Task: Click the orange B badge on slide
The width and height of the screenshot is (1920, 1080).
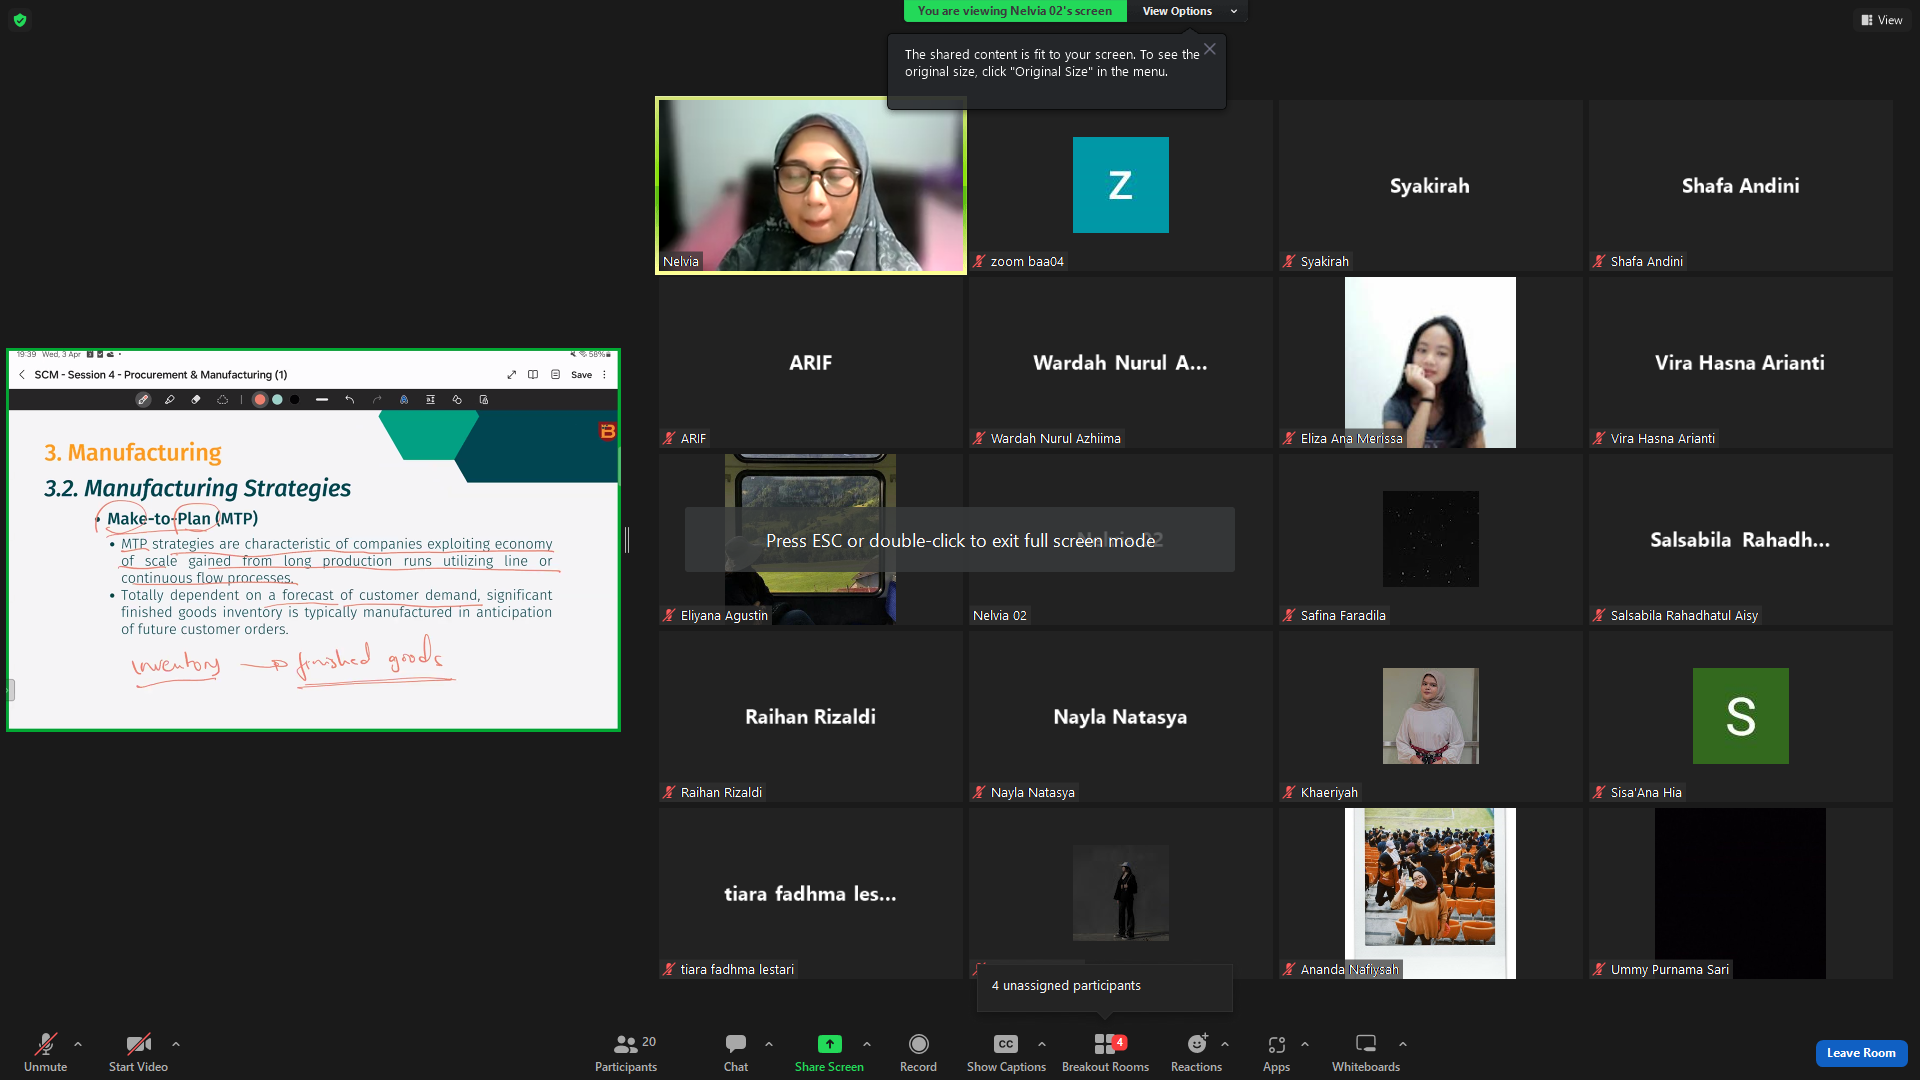Action: (x=608, y=431)
